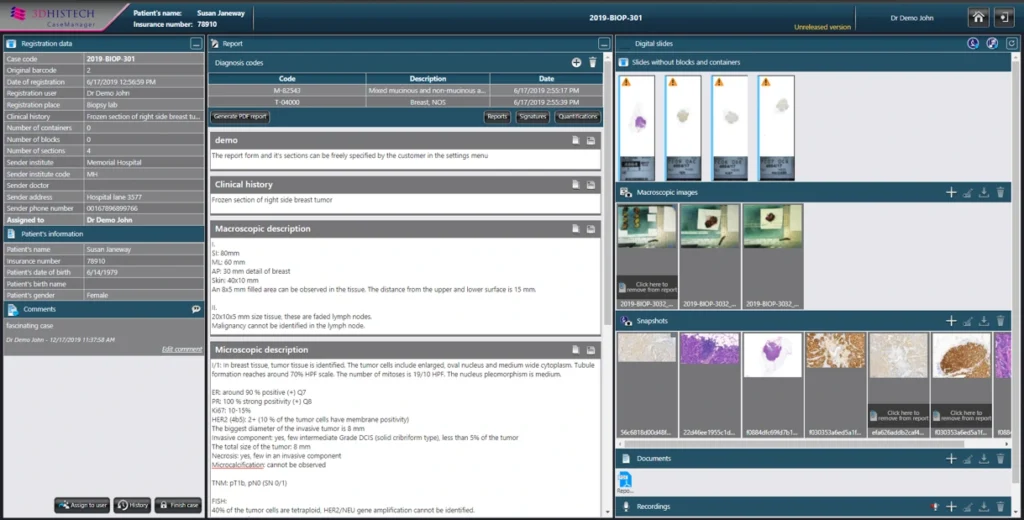Start a new voice recording

coord(935,506)
